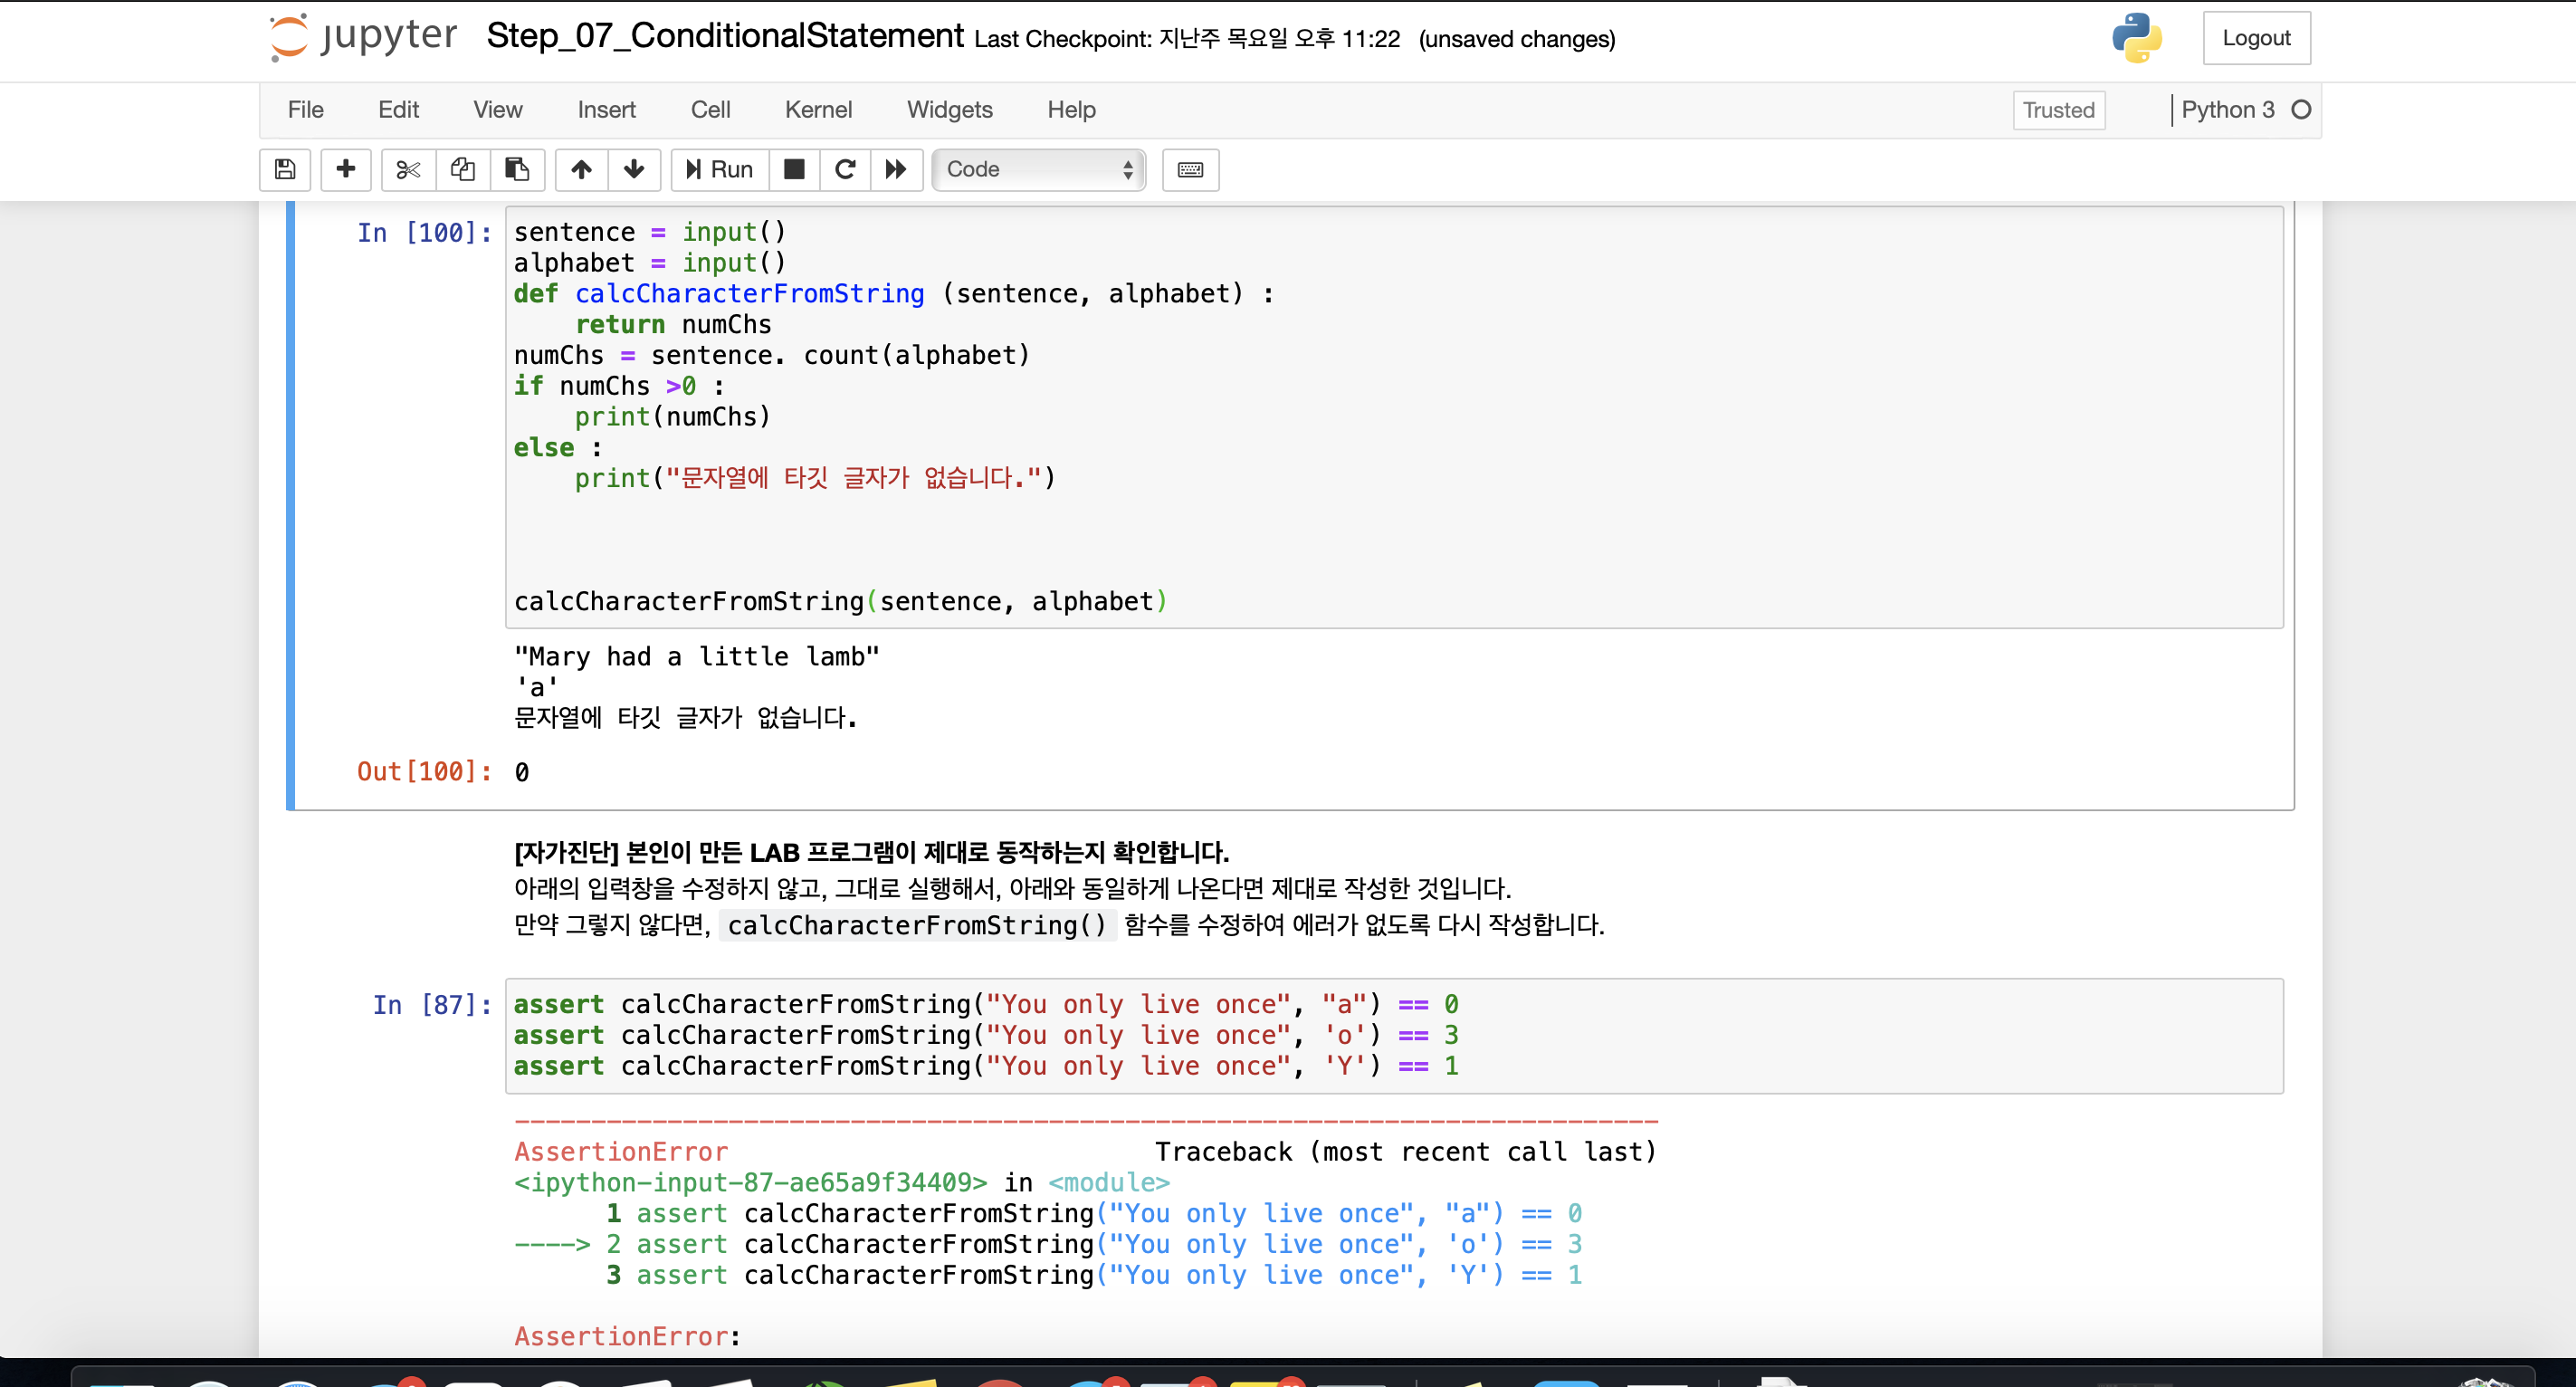Click the Python logo icon
The height and width of the screenshot is (1387, 2576).
click(x=2137, y=38)
